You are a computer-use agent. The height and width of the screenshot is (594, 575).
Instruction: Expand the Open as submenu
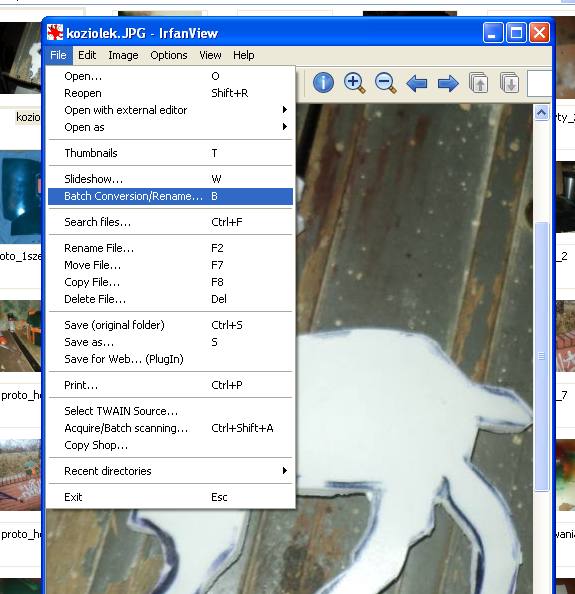click(x=170, y=127)
